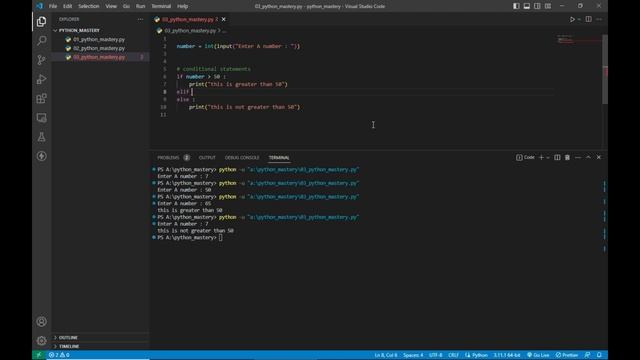Screen dimensions: 640x360
Task: Click the Code terminal label
Action: pos(525,158)
